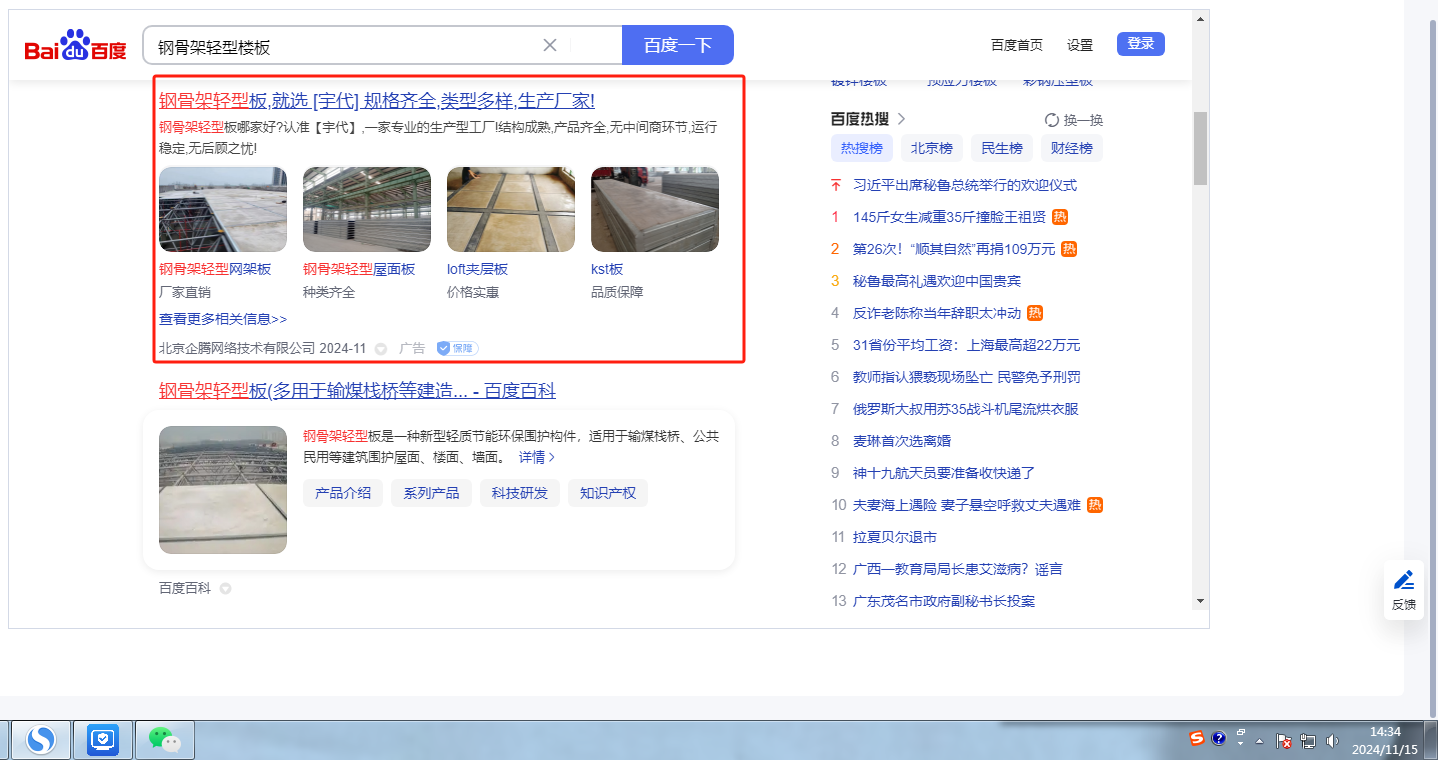Clear the search box with the X icon
This screenshot has height=760, width=1438.
click(x=550, y=45)
